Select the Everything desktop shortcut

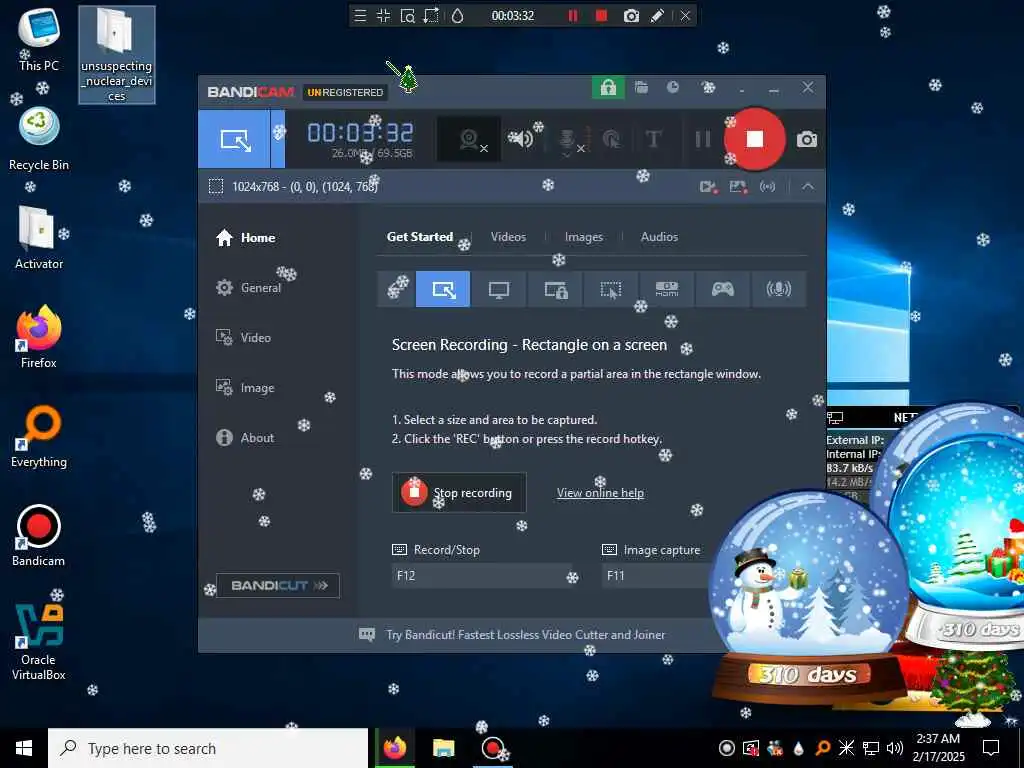[x=39, y=437]
